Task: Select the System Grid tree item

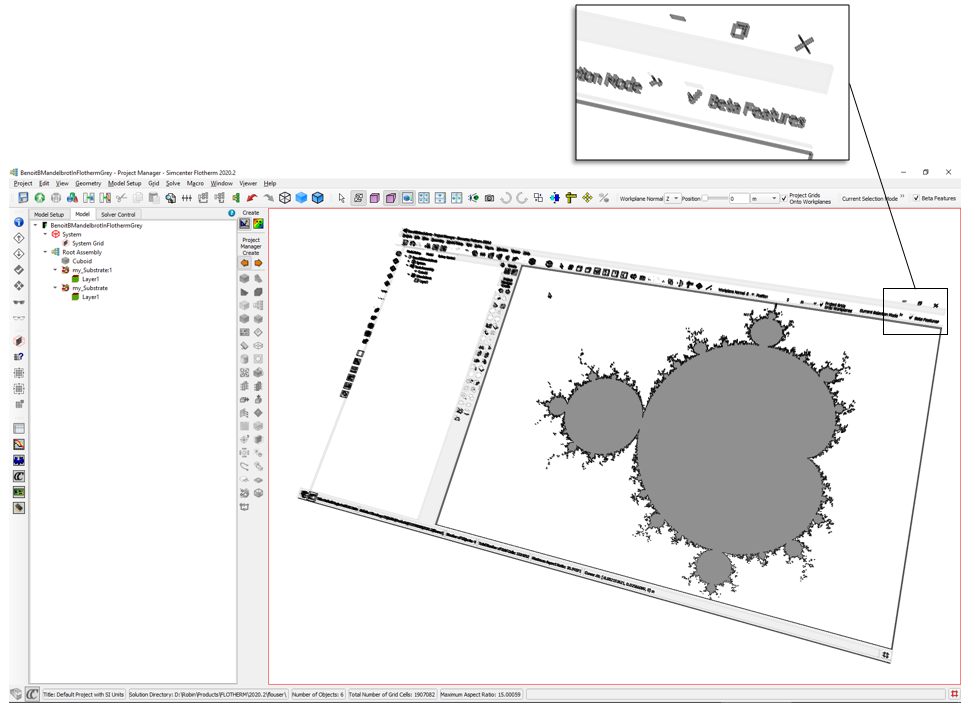Action: [x=88, y=243]
